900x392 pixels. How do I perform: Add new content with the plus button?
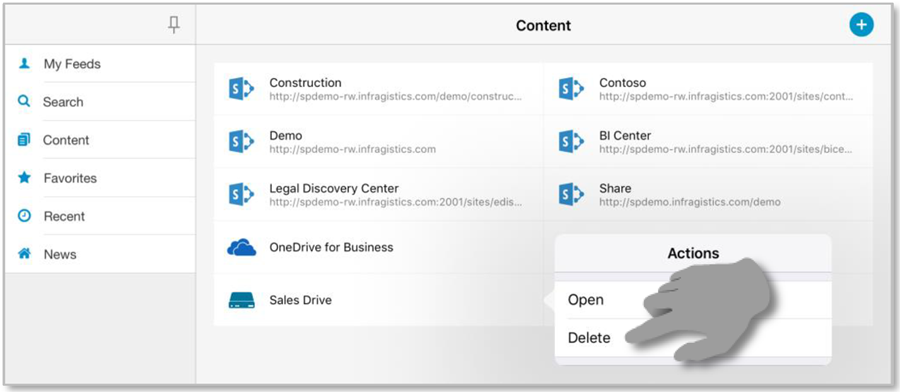click(x=861, y=25)
